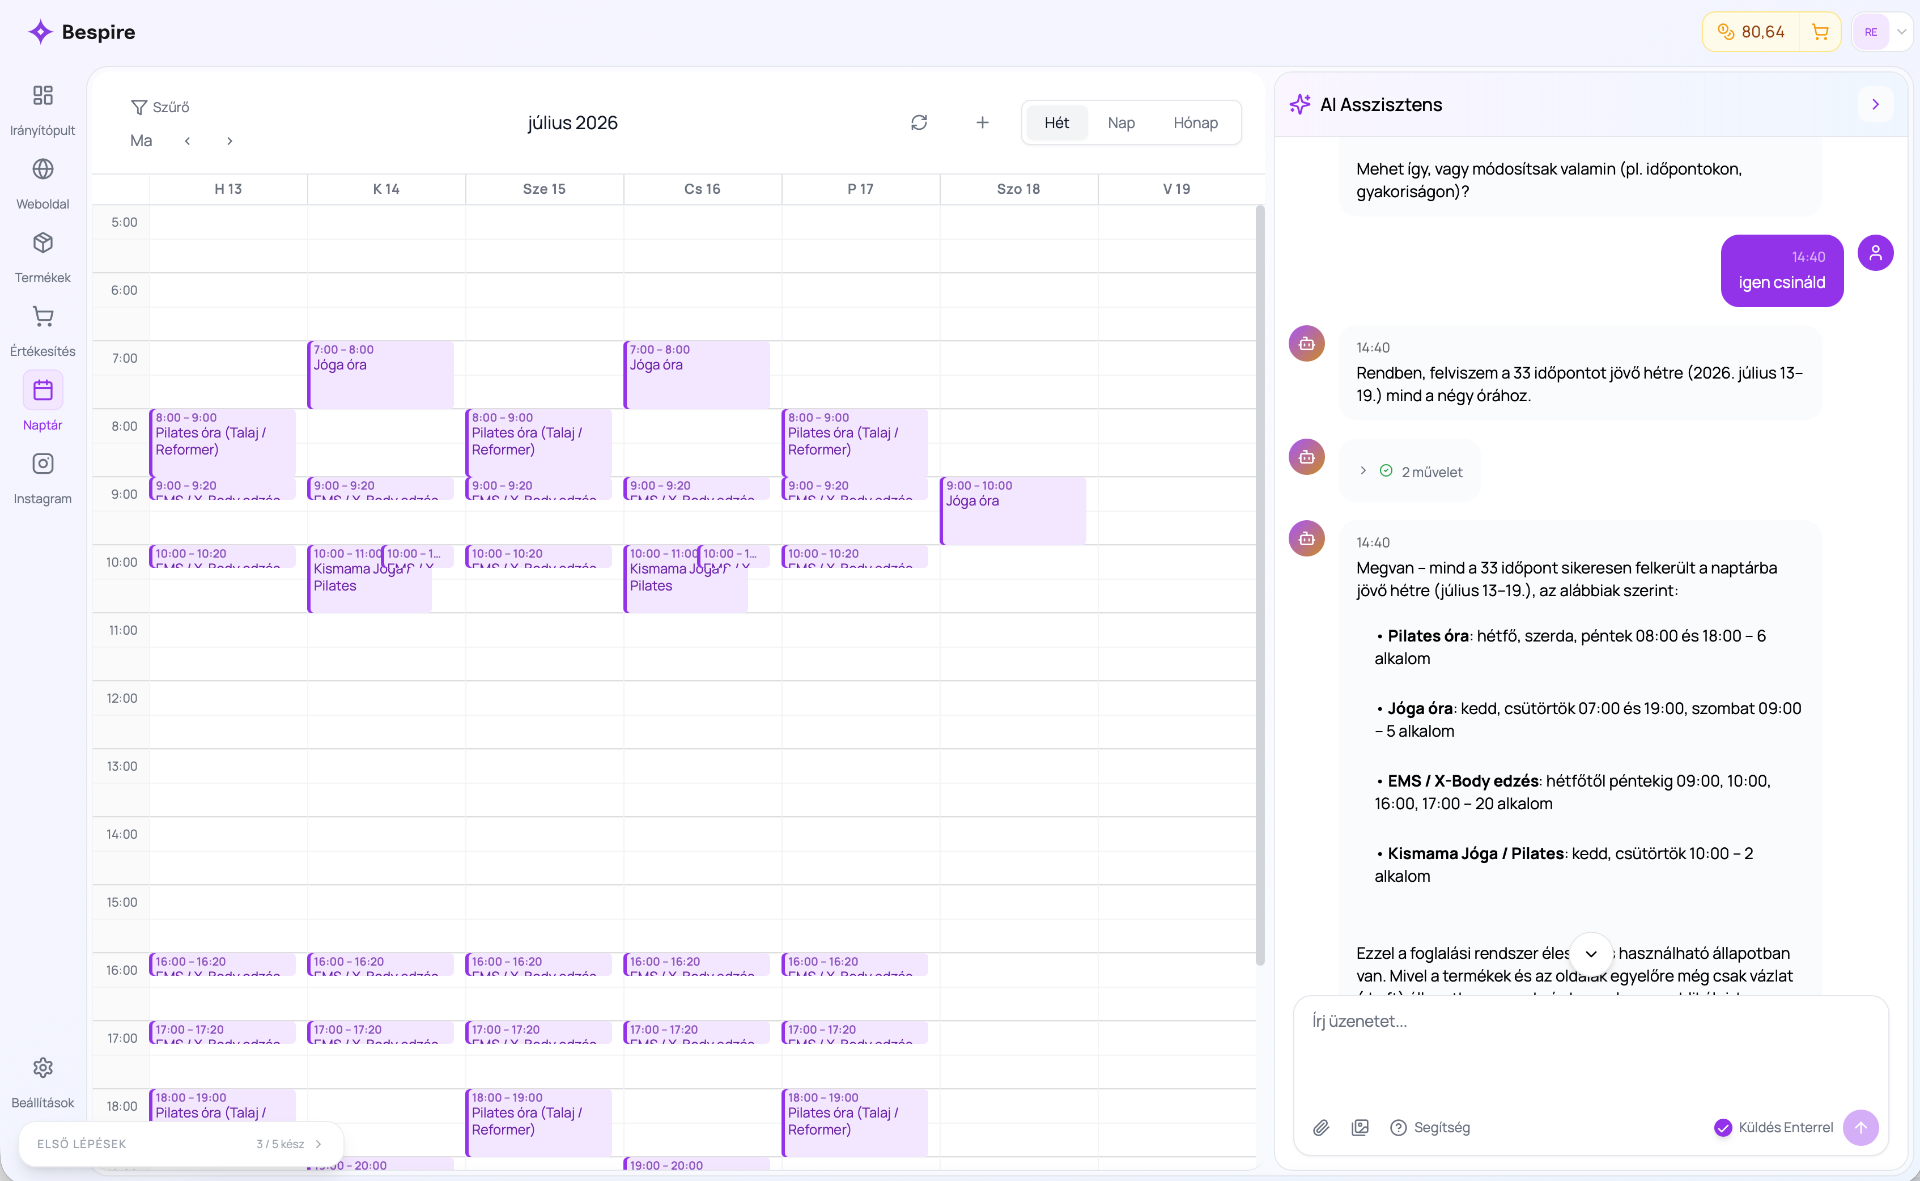
Task: Select the H 13 day header
Action: click(228, 189)
